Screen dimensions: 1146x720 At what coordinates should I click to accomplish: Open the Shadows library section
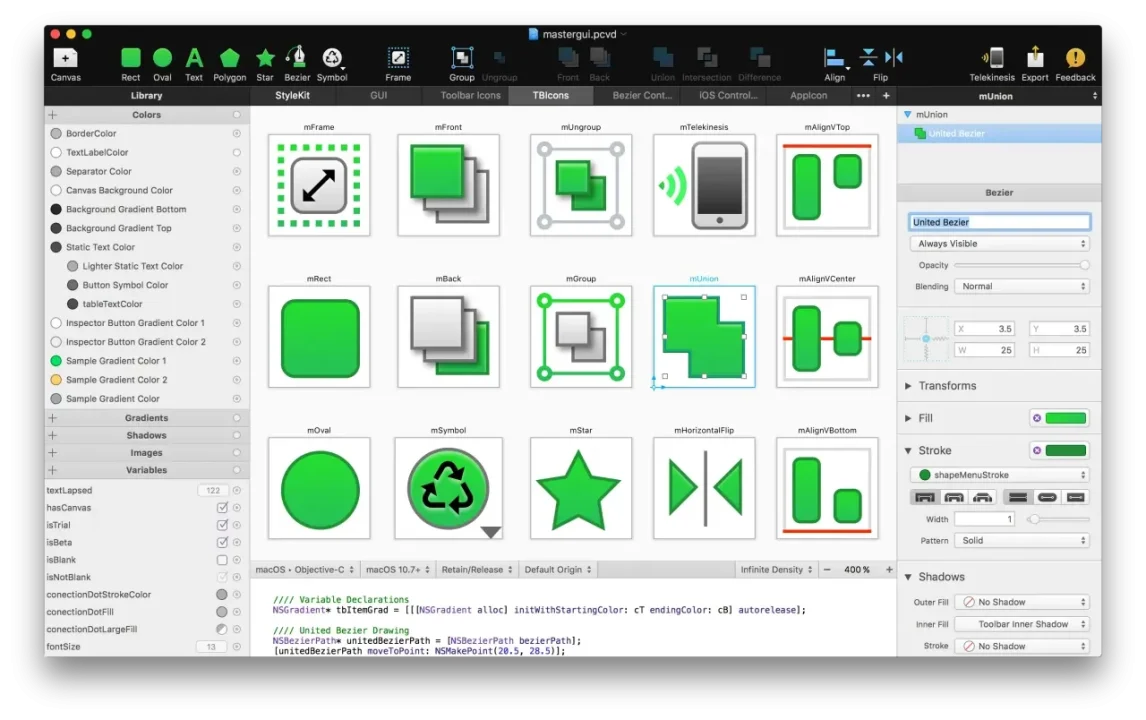pos(146,436)
